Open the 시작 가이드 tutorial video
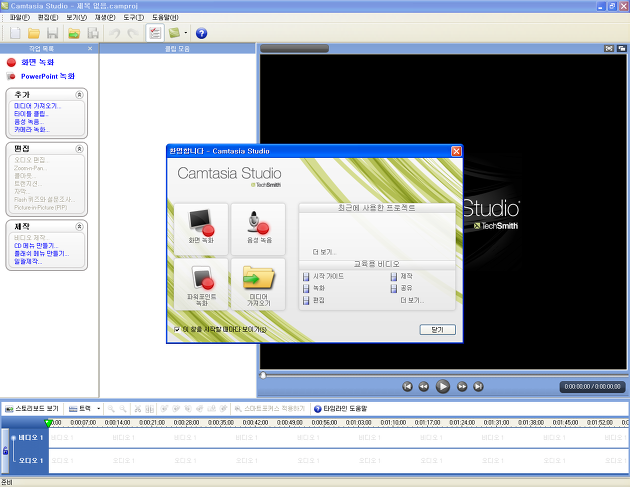 click(328, 276)
